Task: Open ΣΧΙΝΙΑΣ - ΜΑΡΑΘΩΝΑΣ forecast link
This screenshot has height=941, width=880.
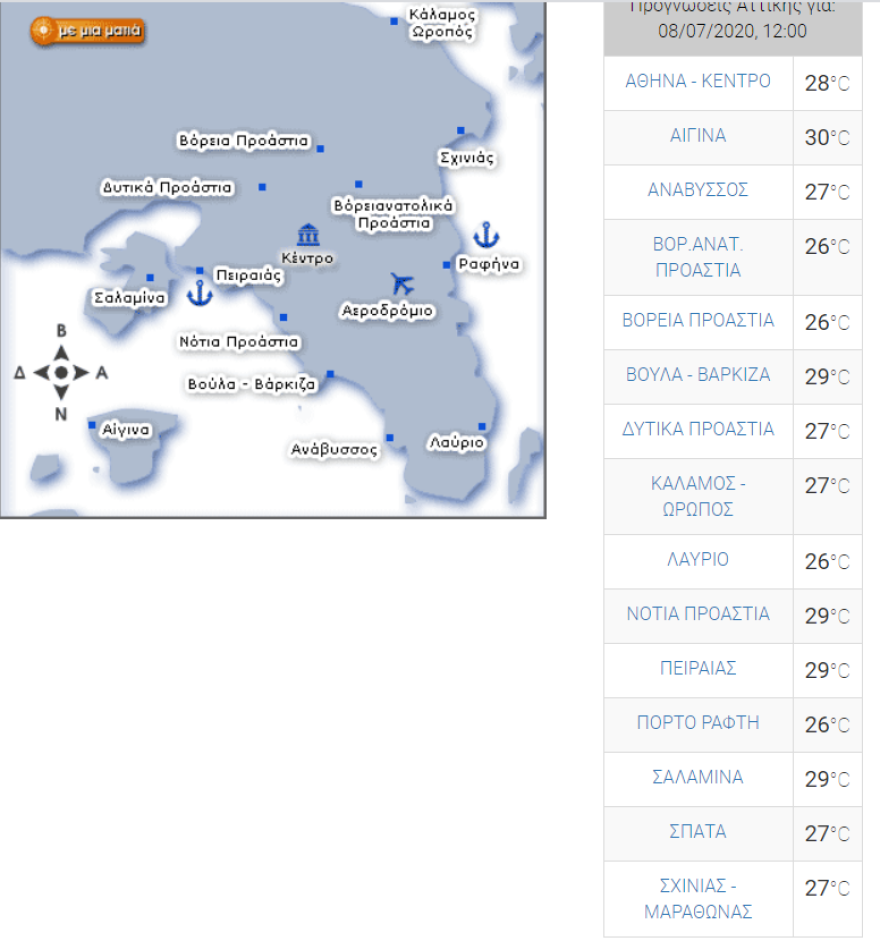Action: (x=698, y=898)
